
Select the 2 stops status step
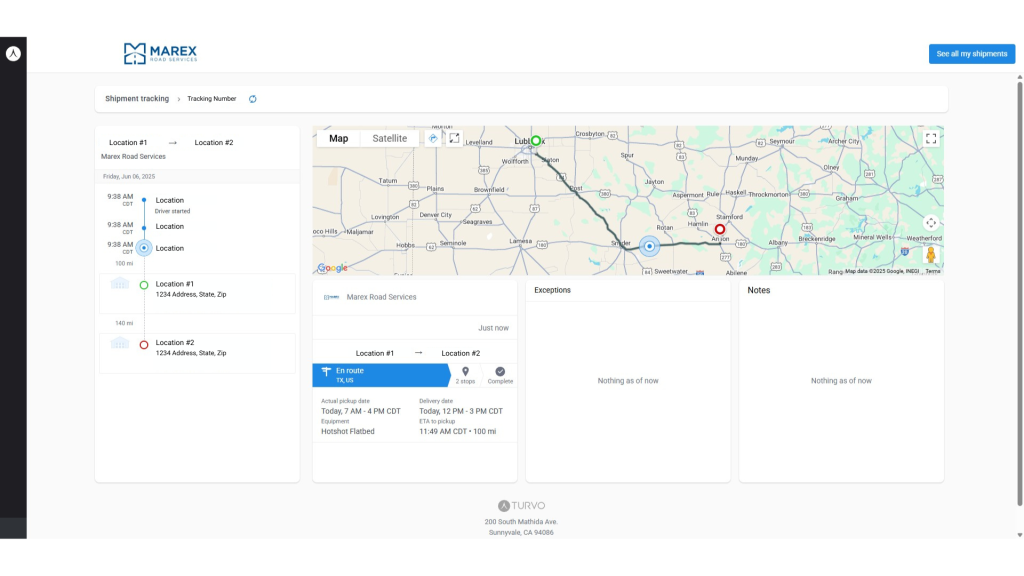(x=465, y=375)
